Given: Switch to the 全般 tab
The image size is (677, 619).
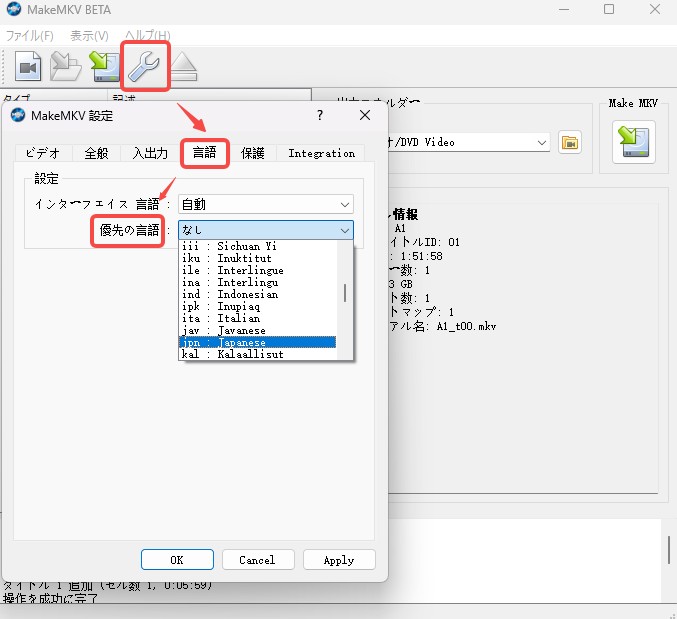Looking at the screenshot, I should [96, 153].
